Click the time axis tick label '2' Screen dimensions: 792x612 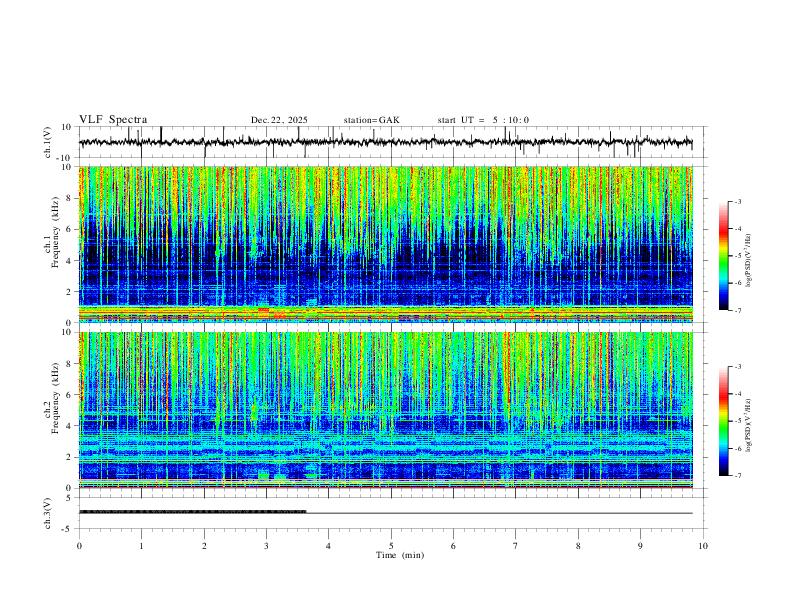point(204,546)
